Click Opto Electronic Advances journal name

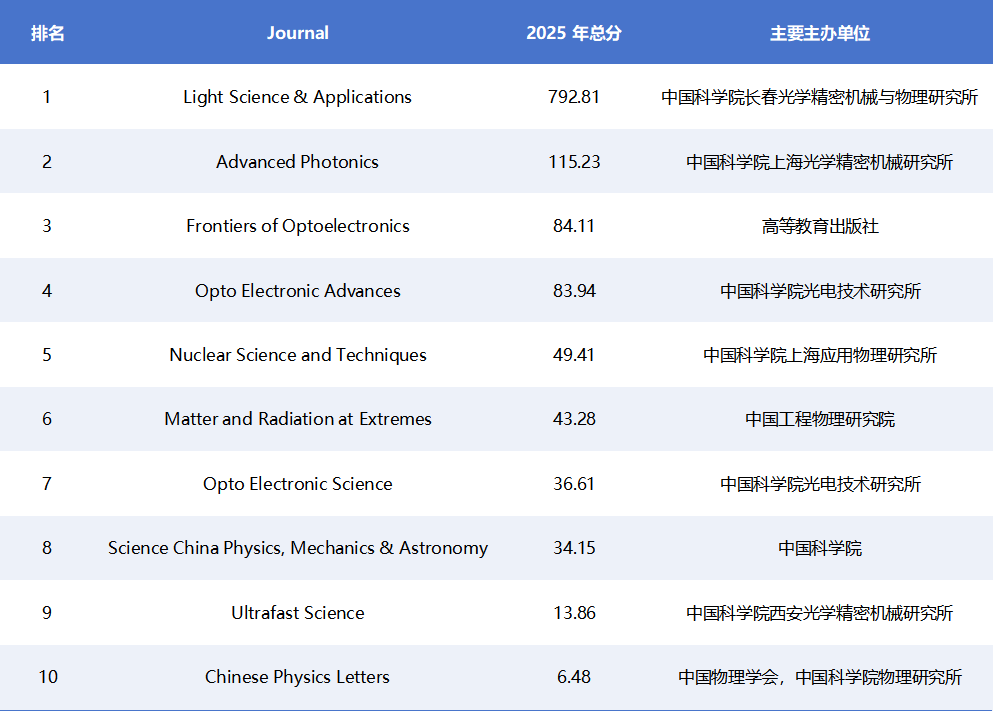297,291
